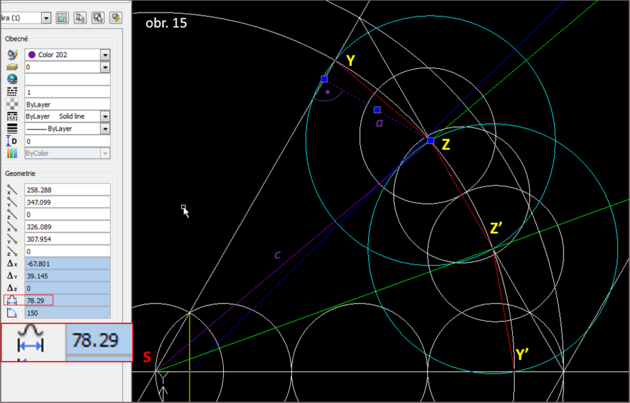Image resolution: width=630 pixels, height=403 pixels.
Task: Click the start point Z icon
Action: point(12,215)
